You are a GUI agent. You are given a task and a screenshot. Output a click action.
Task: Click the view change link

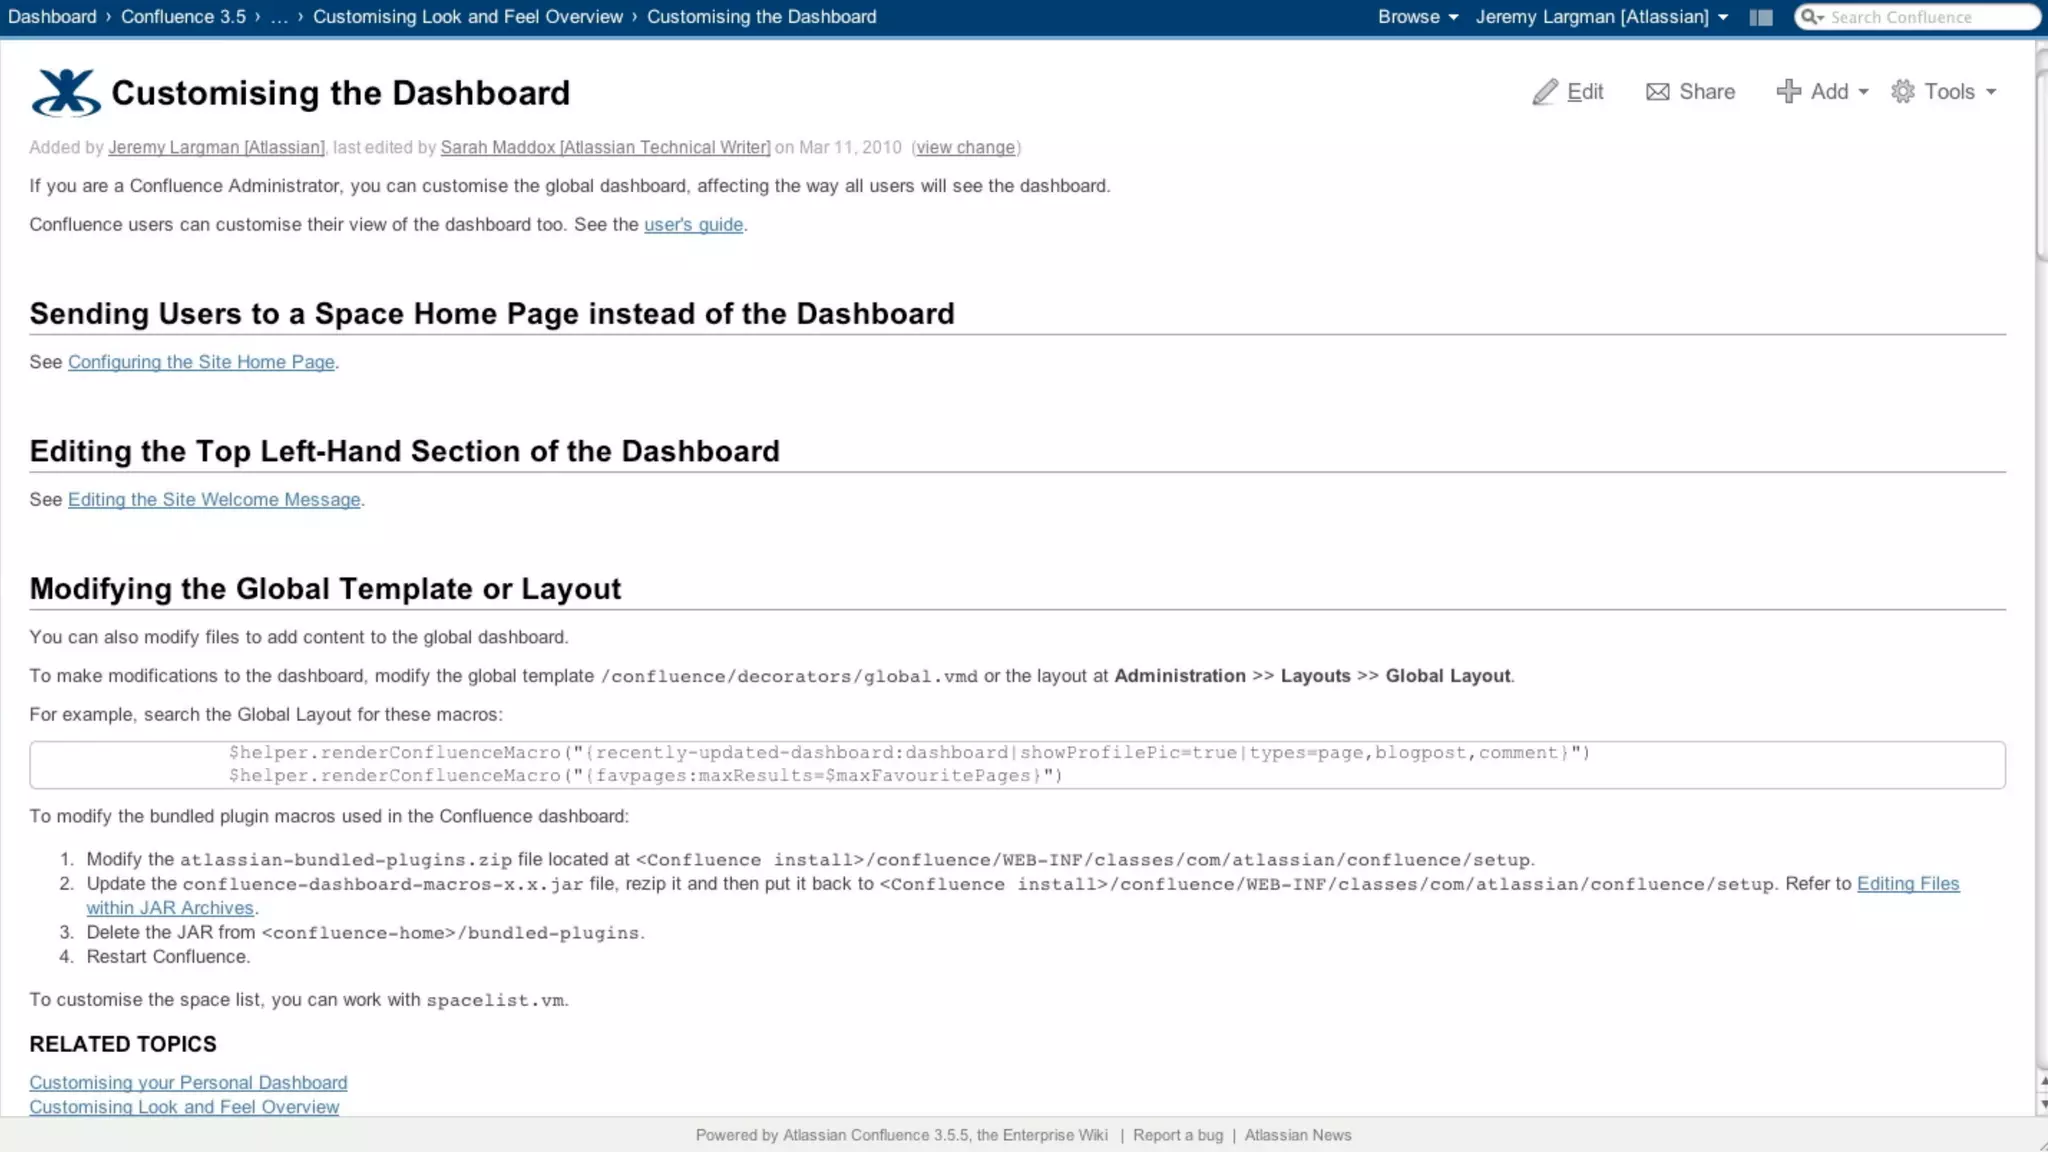click(x=965, y=148)
